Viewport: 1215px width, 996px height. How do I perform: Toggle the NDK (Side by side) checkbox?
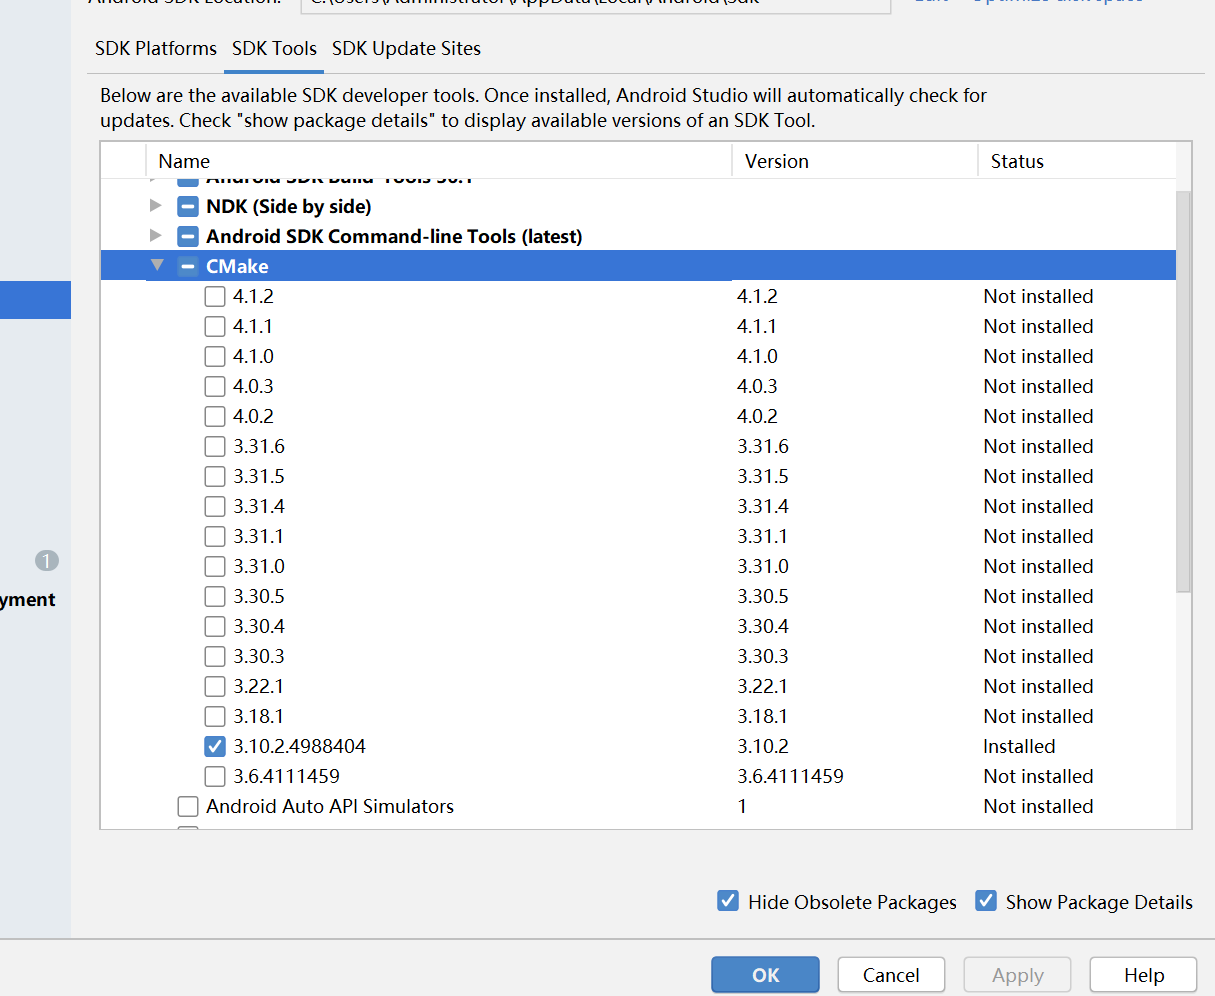tap(188, 207)
